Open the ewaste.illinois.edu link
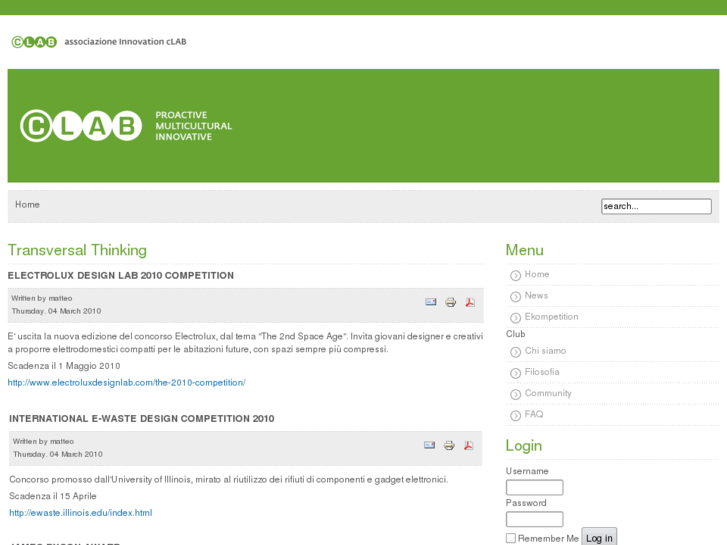The height and width of the screenshot is (545, 727). (x=81, y=513)
